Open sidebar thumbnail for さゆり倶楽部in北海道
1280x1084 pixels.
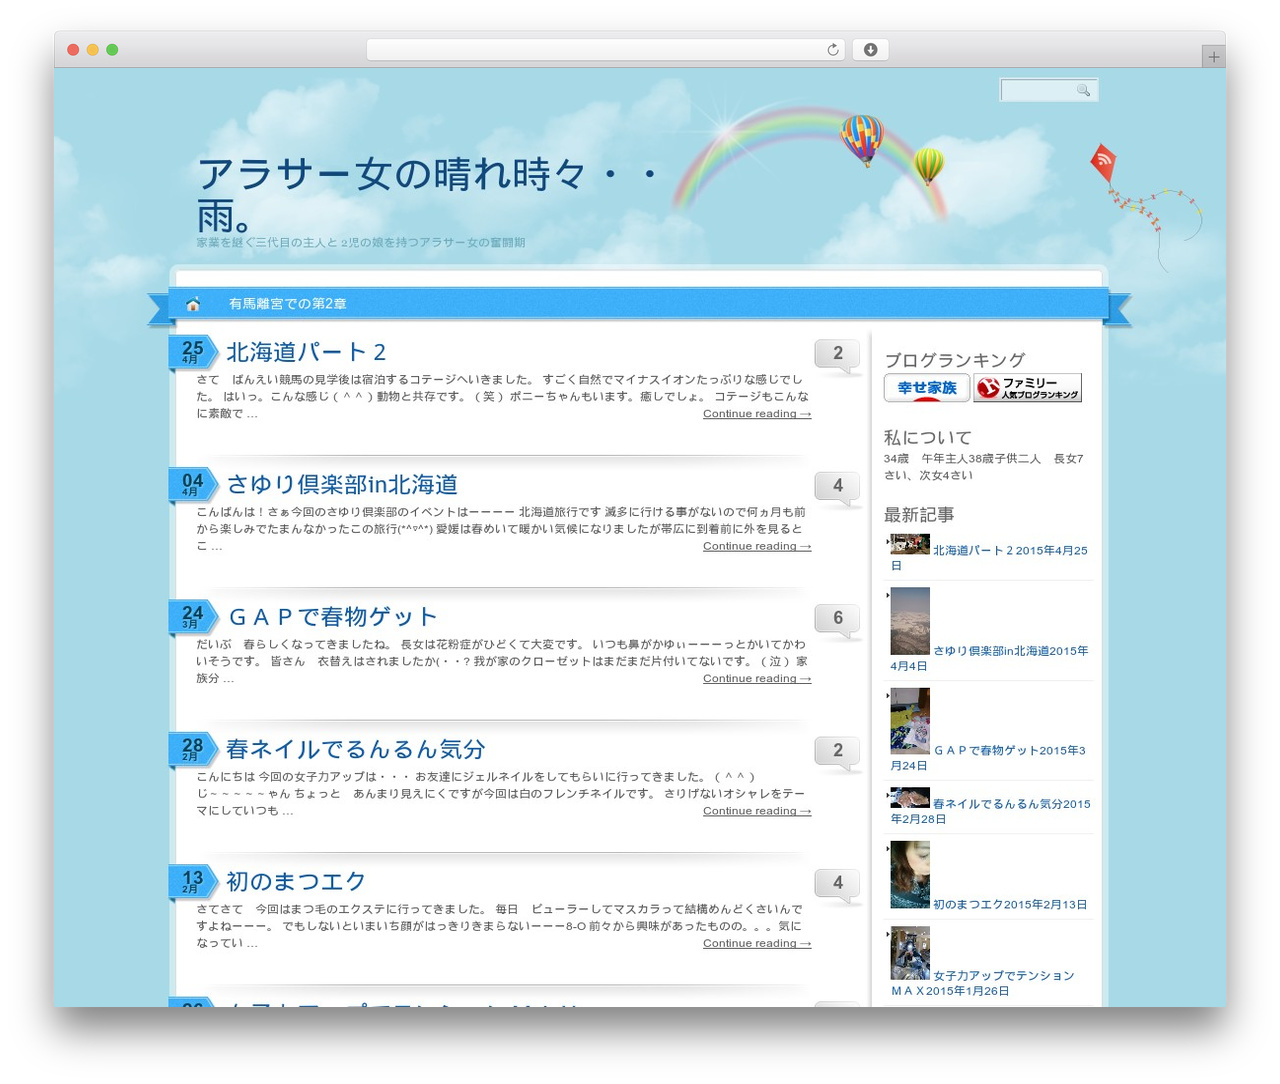point(910,621)
